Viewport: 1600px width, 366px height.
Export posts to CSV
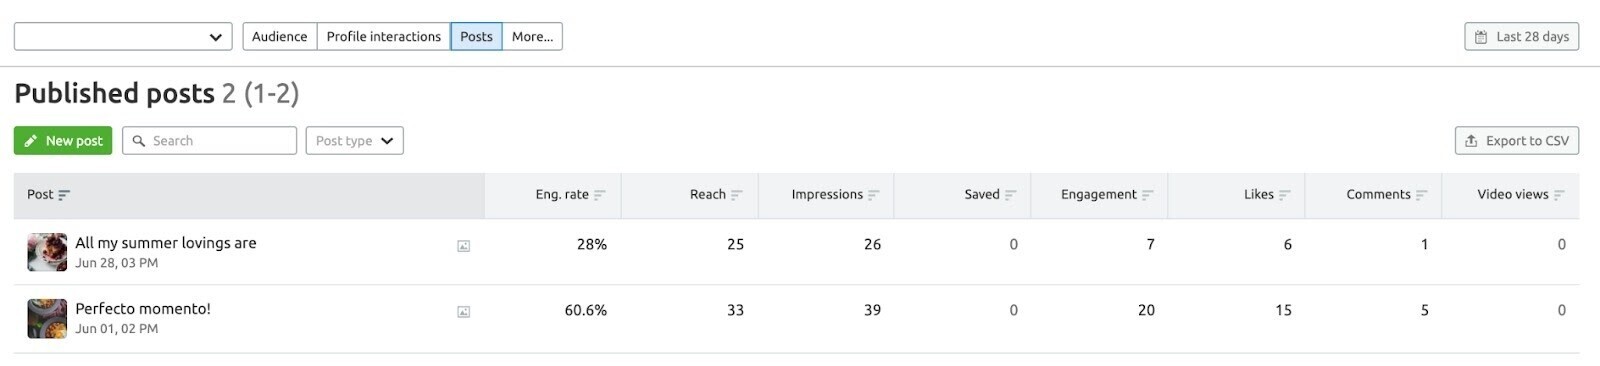1516,141
